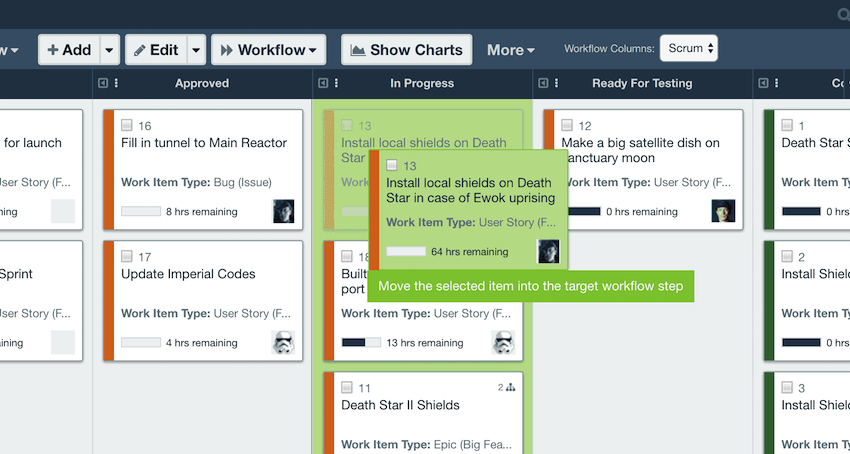This screenshot has width=850, height=454.
Task: Click the Add button
Action: (x=69, y=50)
